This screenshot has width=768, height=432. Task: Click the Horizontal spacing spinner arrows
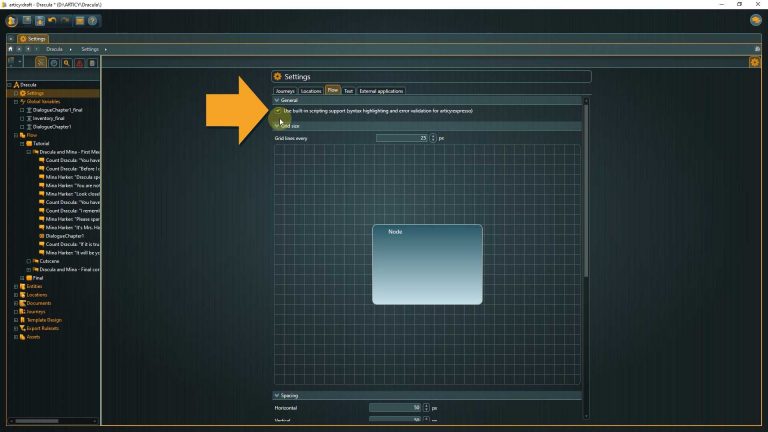point(426,408)
